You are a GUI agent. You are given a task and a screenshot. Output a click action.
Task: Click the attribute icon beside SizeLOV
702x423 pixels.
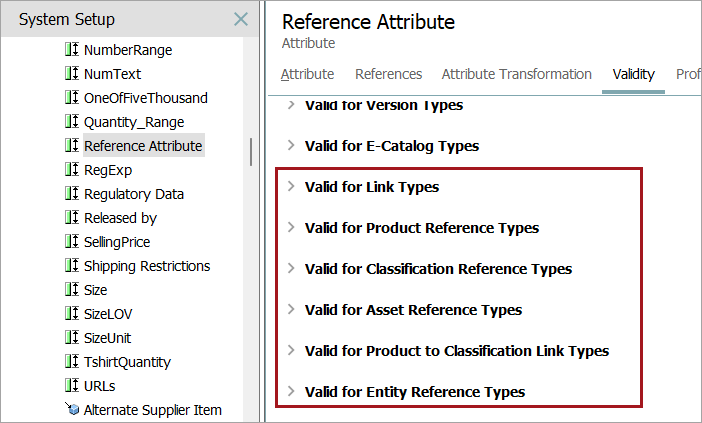click(x=72, y=313)
